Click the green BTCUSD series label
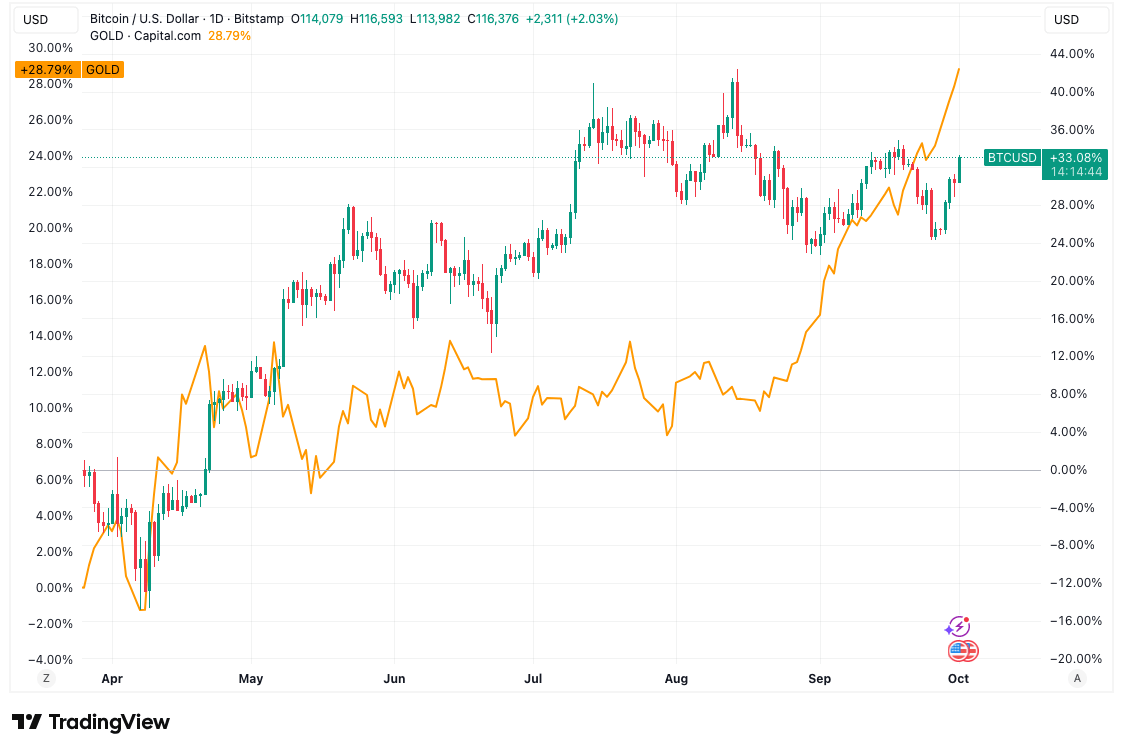1123x752 pixels. click(1012, 157)
